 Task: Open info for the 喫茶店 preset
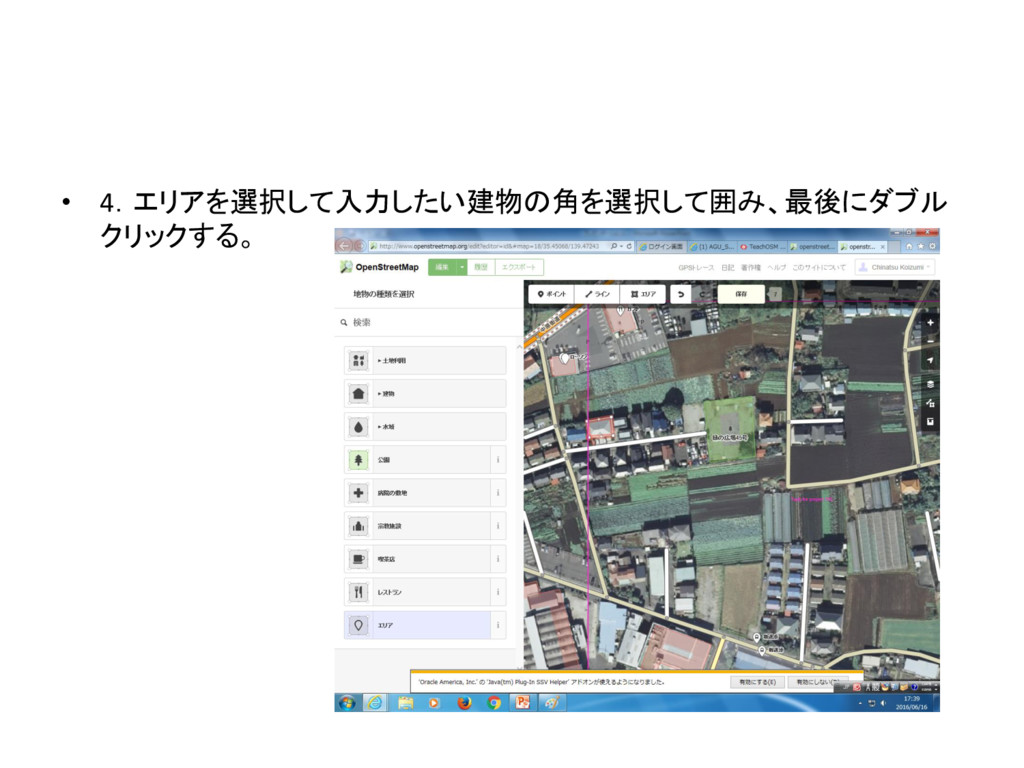tap(498, 559)
